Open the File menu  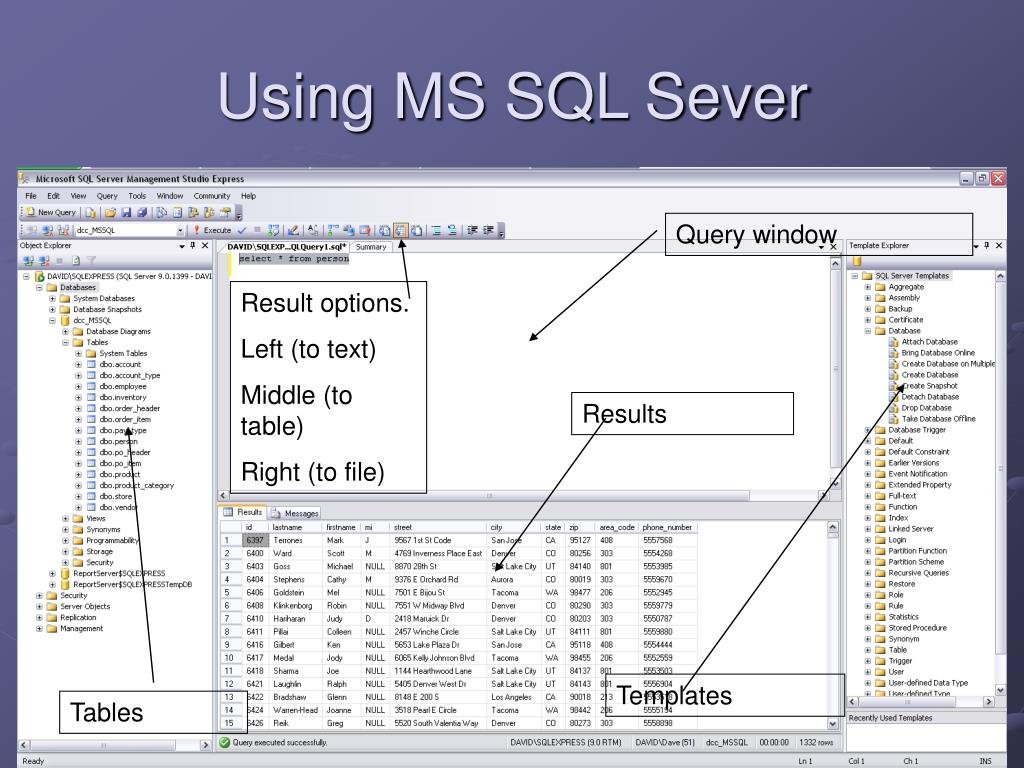click(31, 196)
